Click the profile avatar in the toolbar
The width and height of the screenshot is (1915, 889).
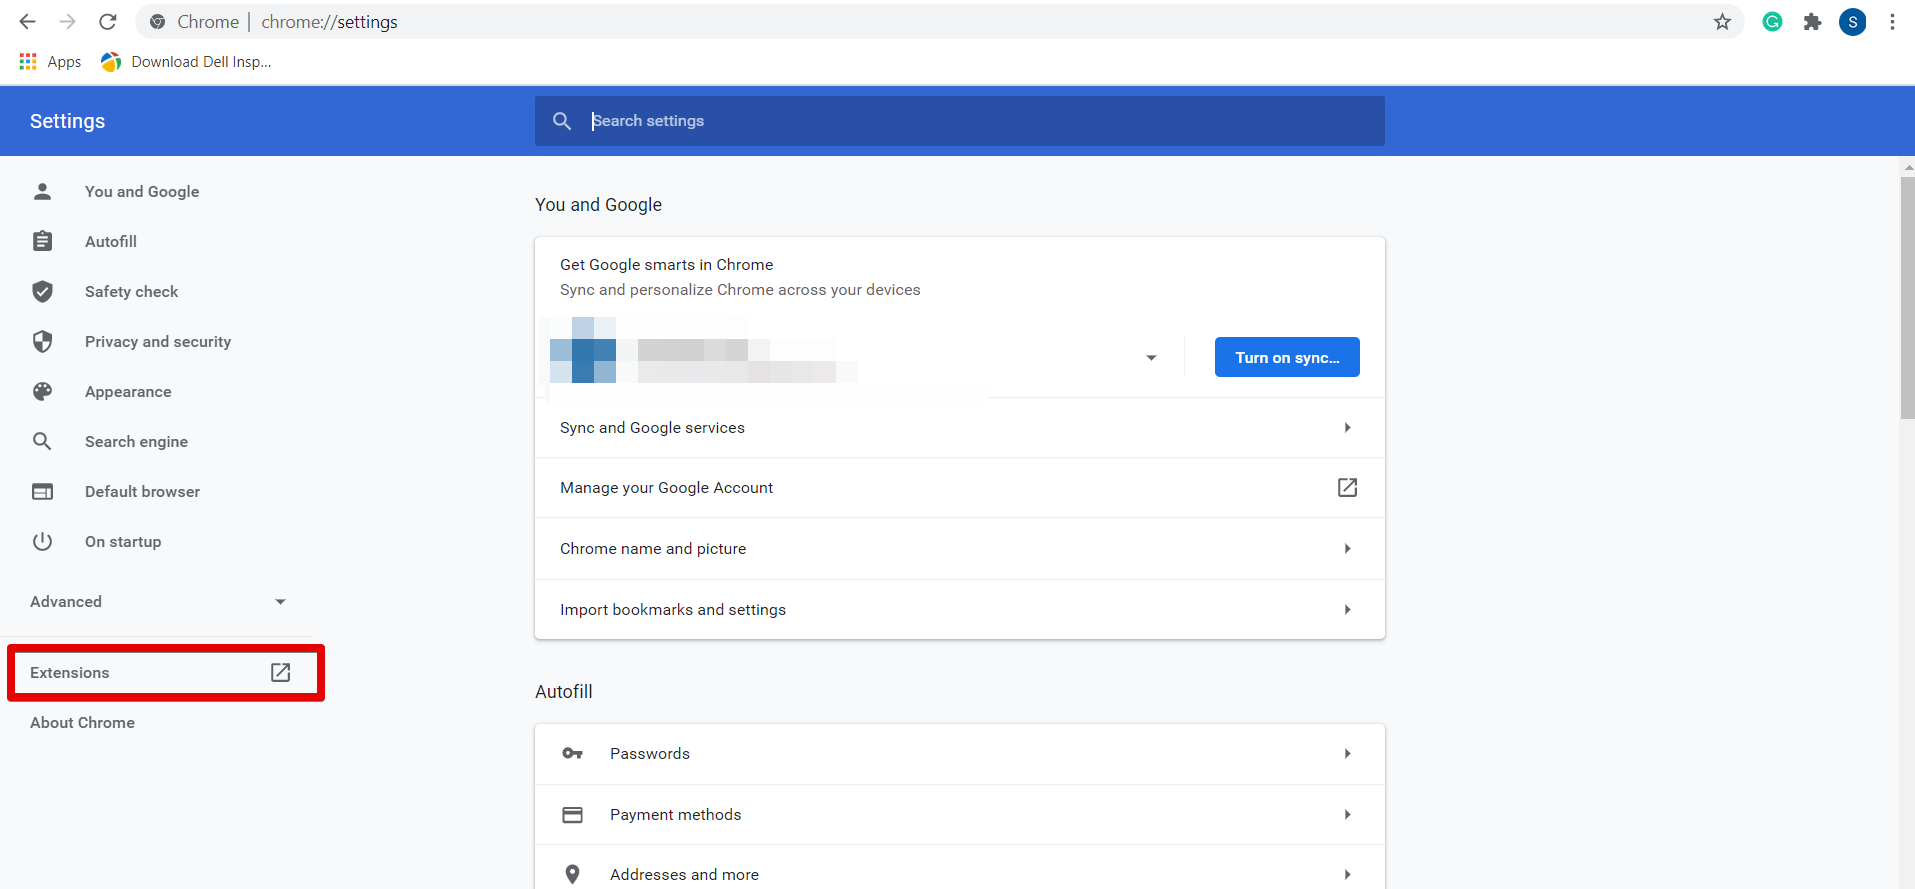point(1852,22)
